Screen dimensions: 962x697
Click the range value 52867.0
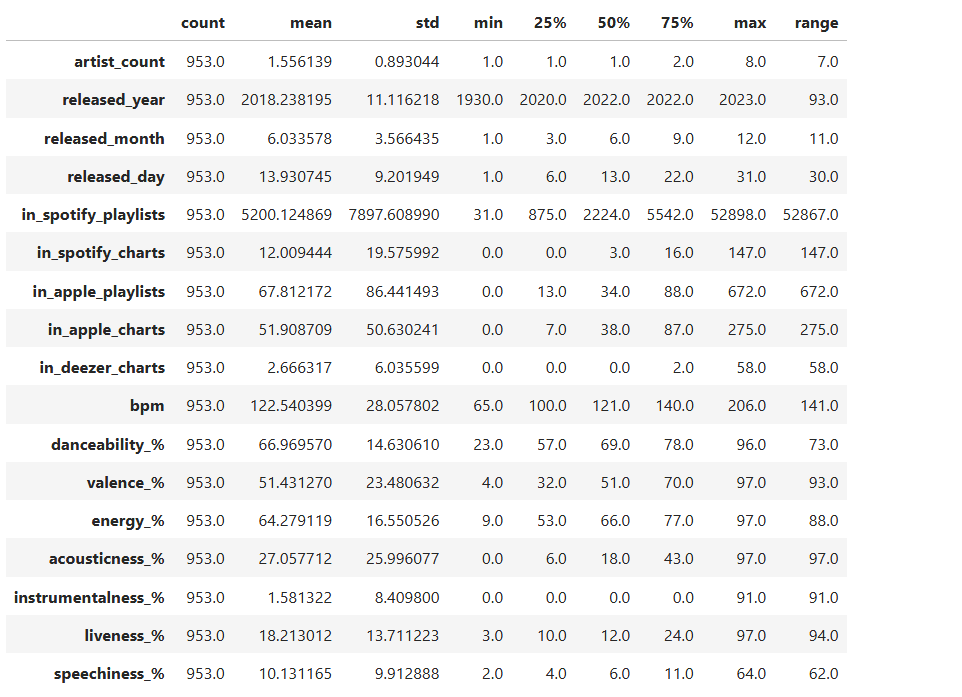click(x=811, y=215)
